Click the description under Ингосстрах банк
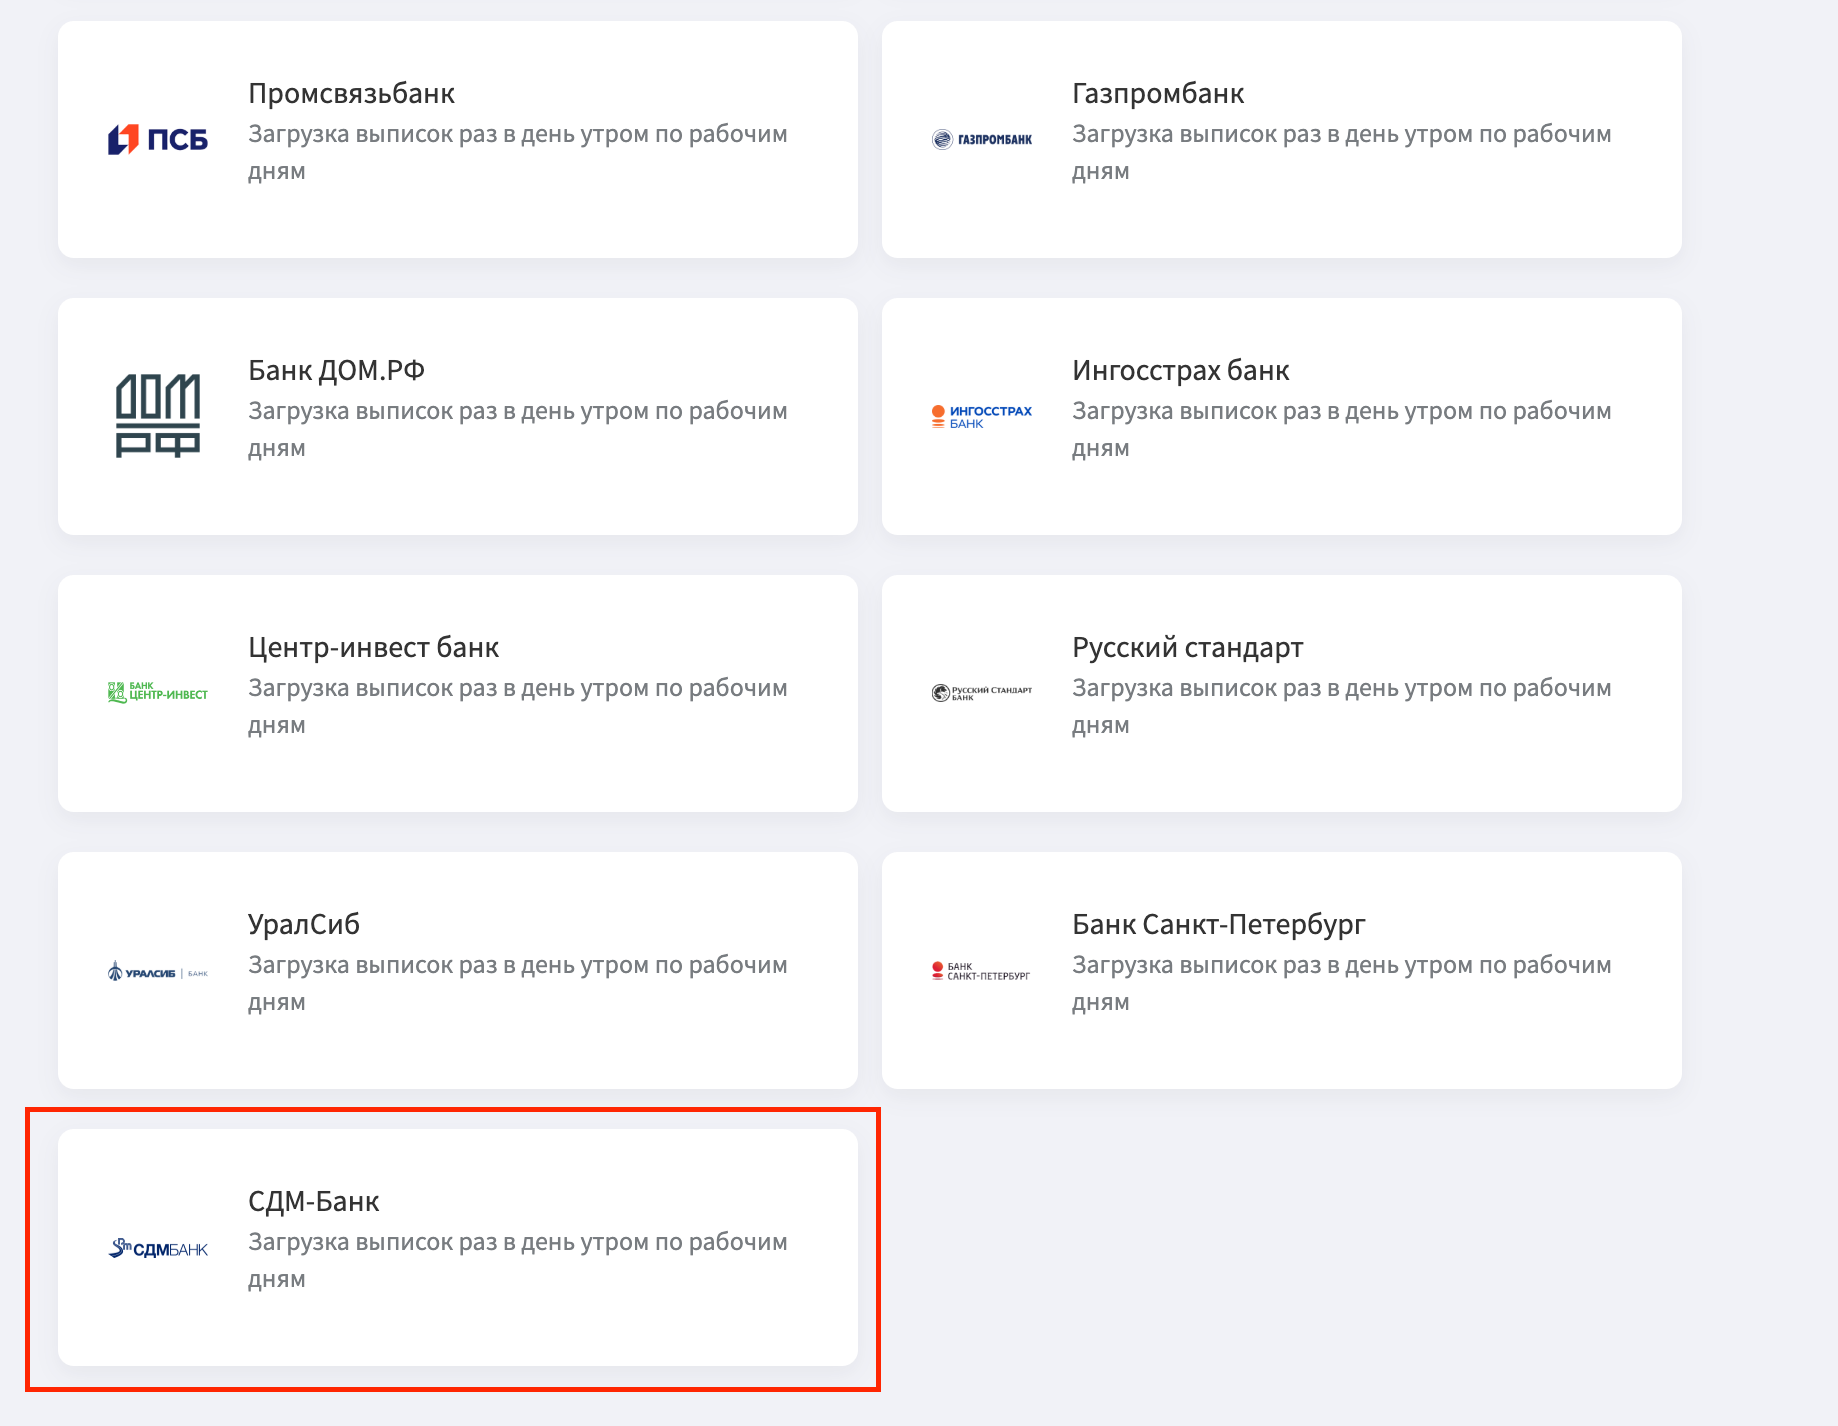1838x1426 pixels. pos(1342,429)
